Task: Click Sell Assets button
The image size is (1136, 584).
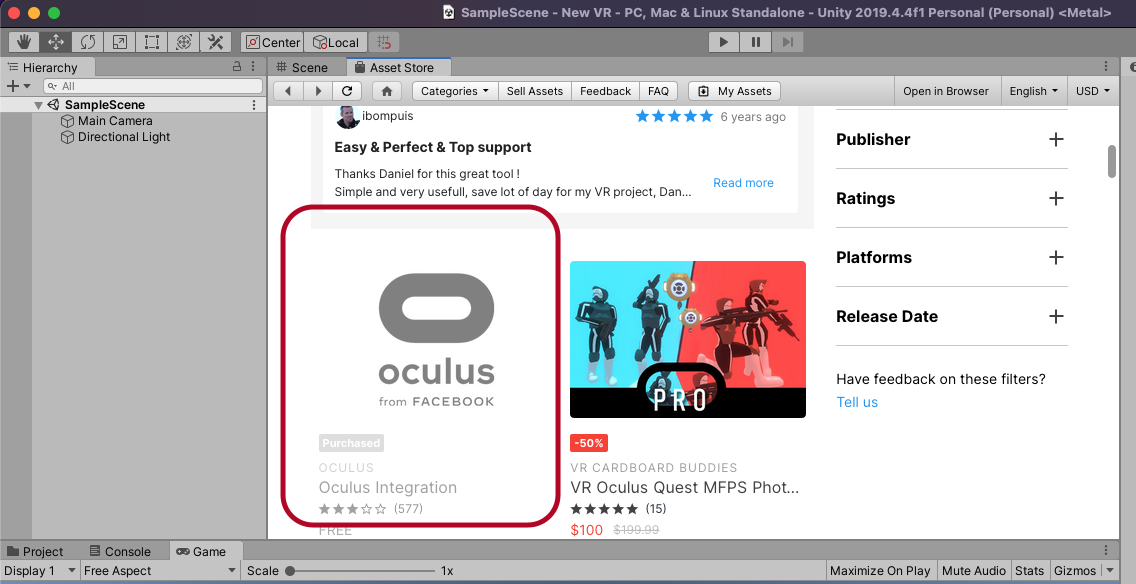Action: (535, 91)
